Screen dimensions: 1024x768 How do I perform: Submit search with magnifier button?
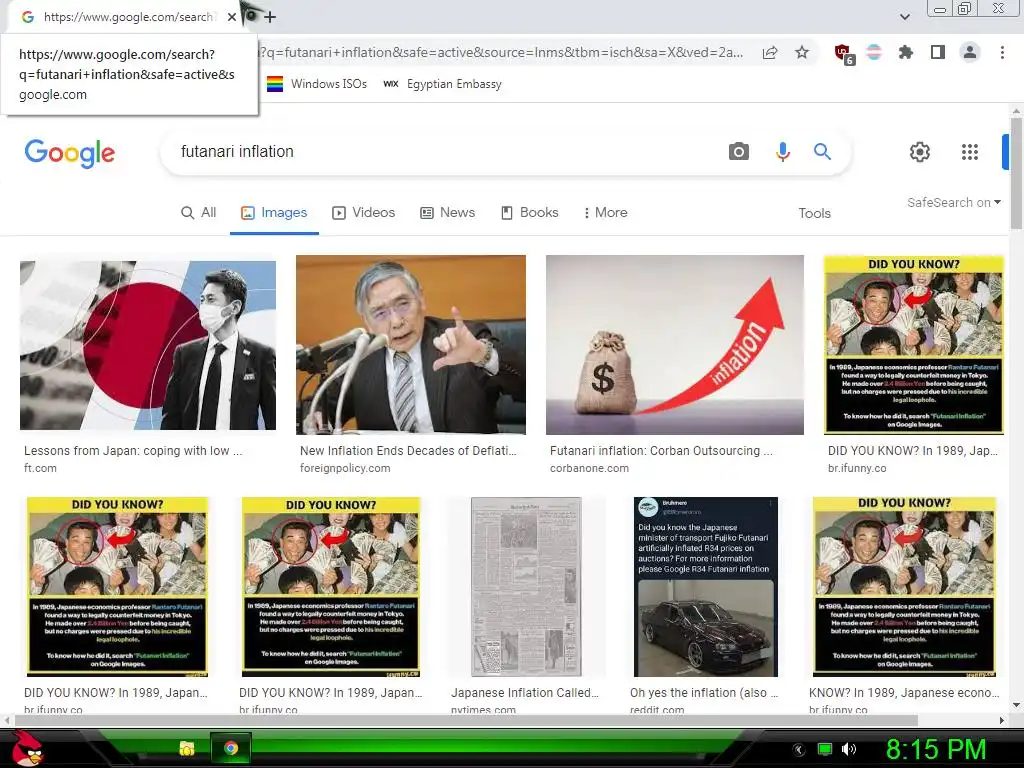[x=822, y=152]
